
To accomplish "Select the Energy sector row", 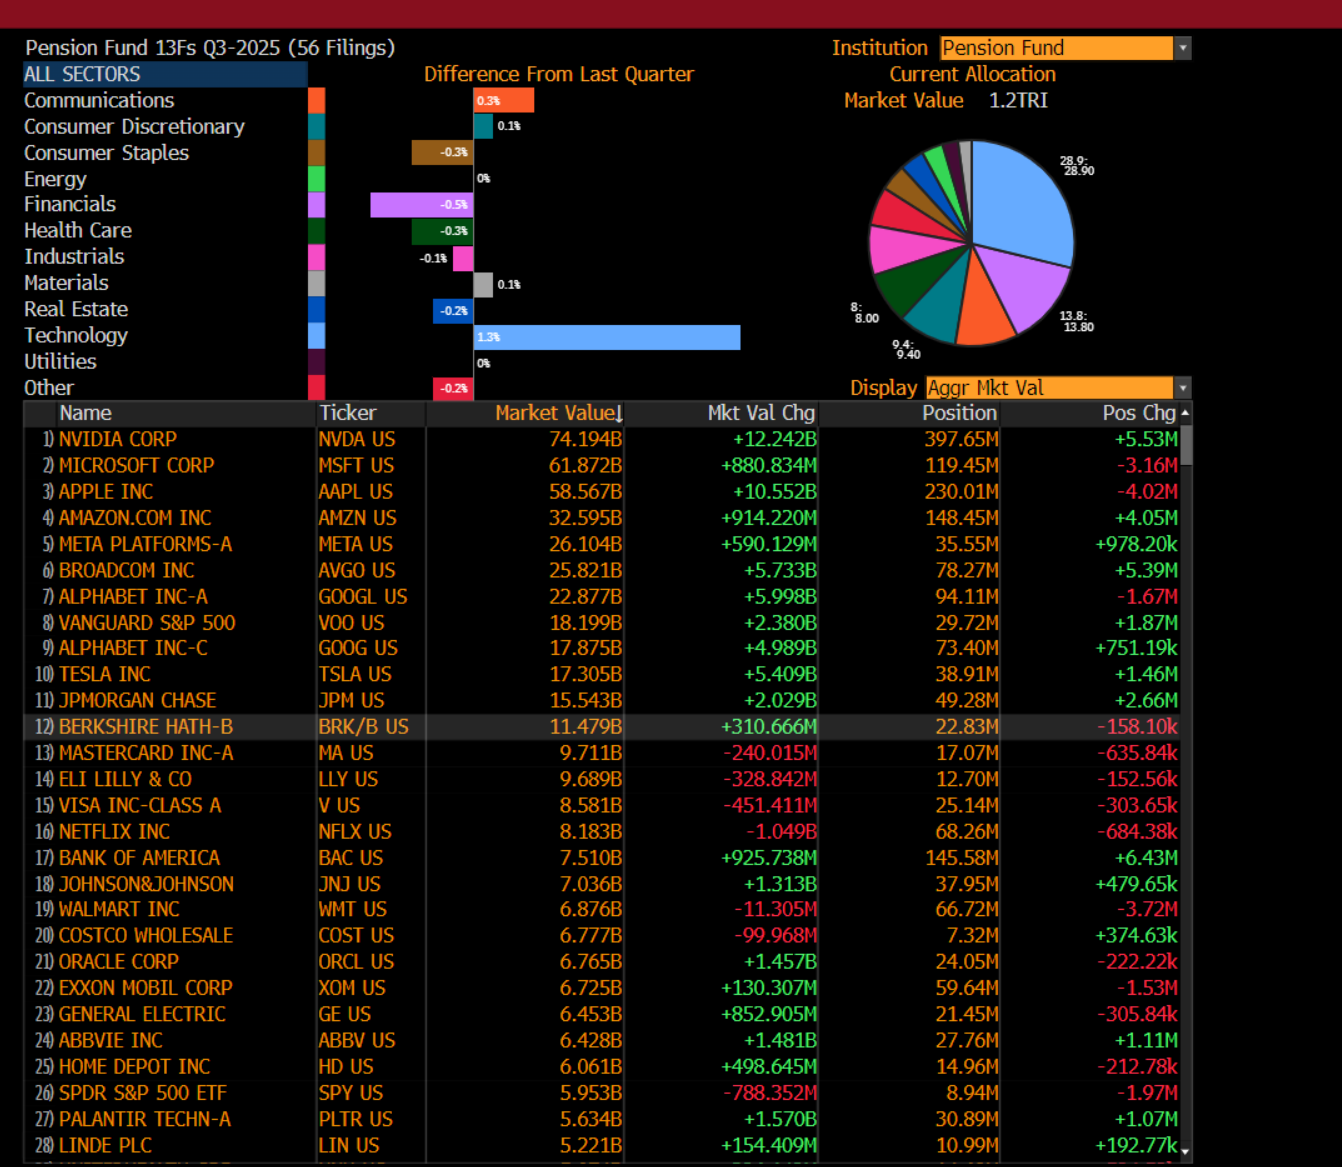I will pos(56,179).
